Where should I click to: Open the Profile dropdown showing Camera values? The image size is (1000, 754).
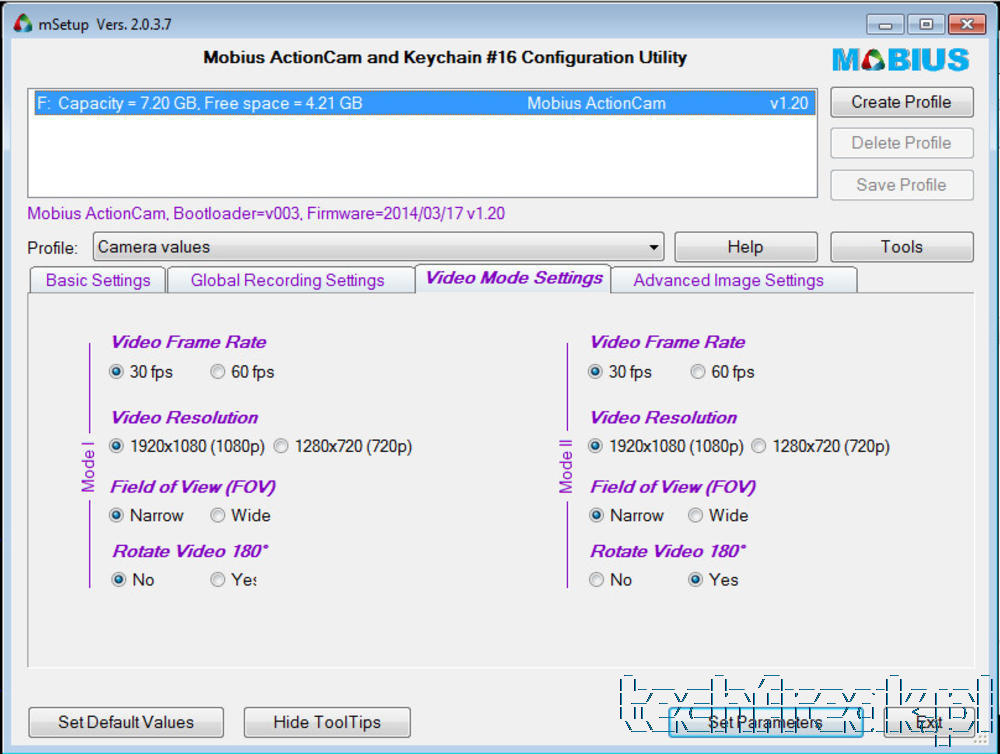point(378,247)
